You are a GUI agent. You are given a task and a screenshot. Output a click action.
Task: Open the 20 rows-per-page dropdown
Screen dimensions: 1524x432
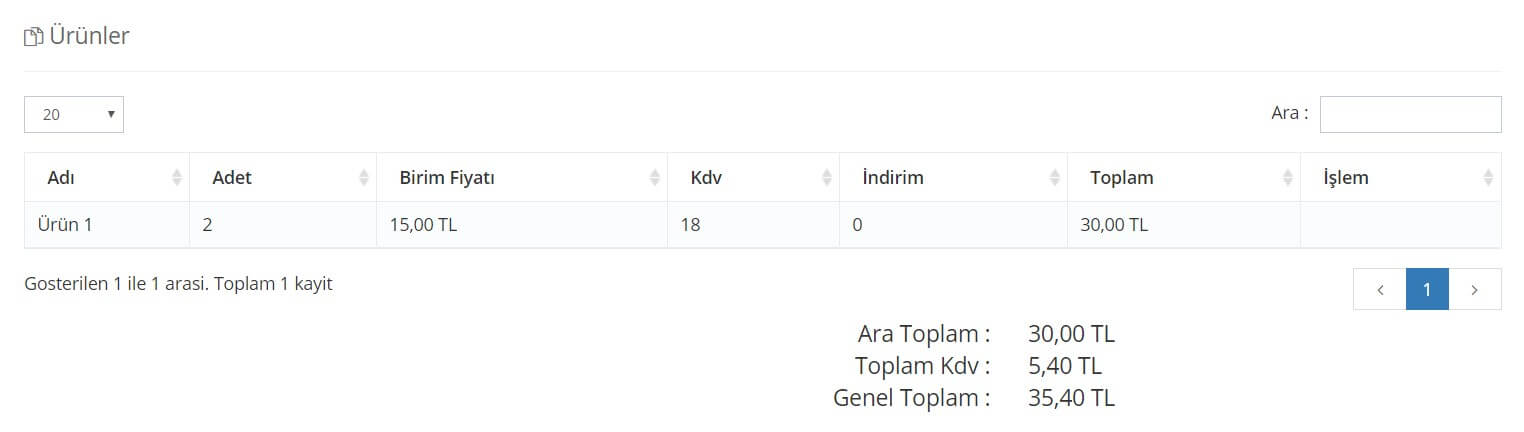point(74,114)
